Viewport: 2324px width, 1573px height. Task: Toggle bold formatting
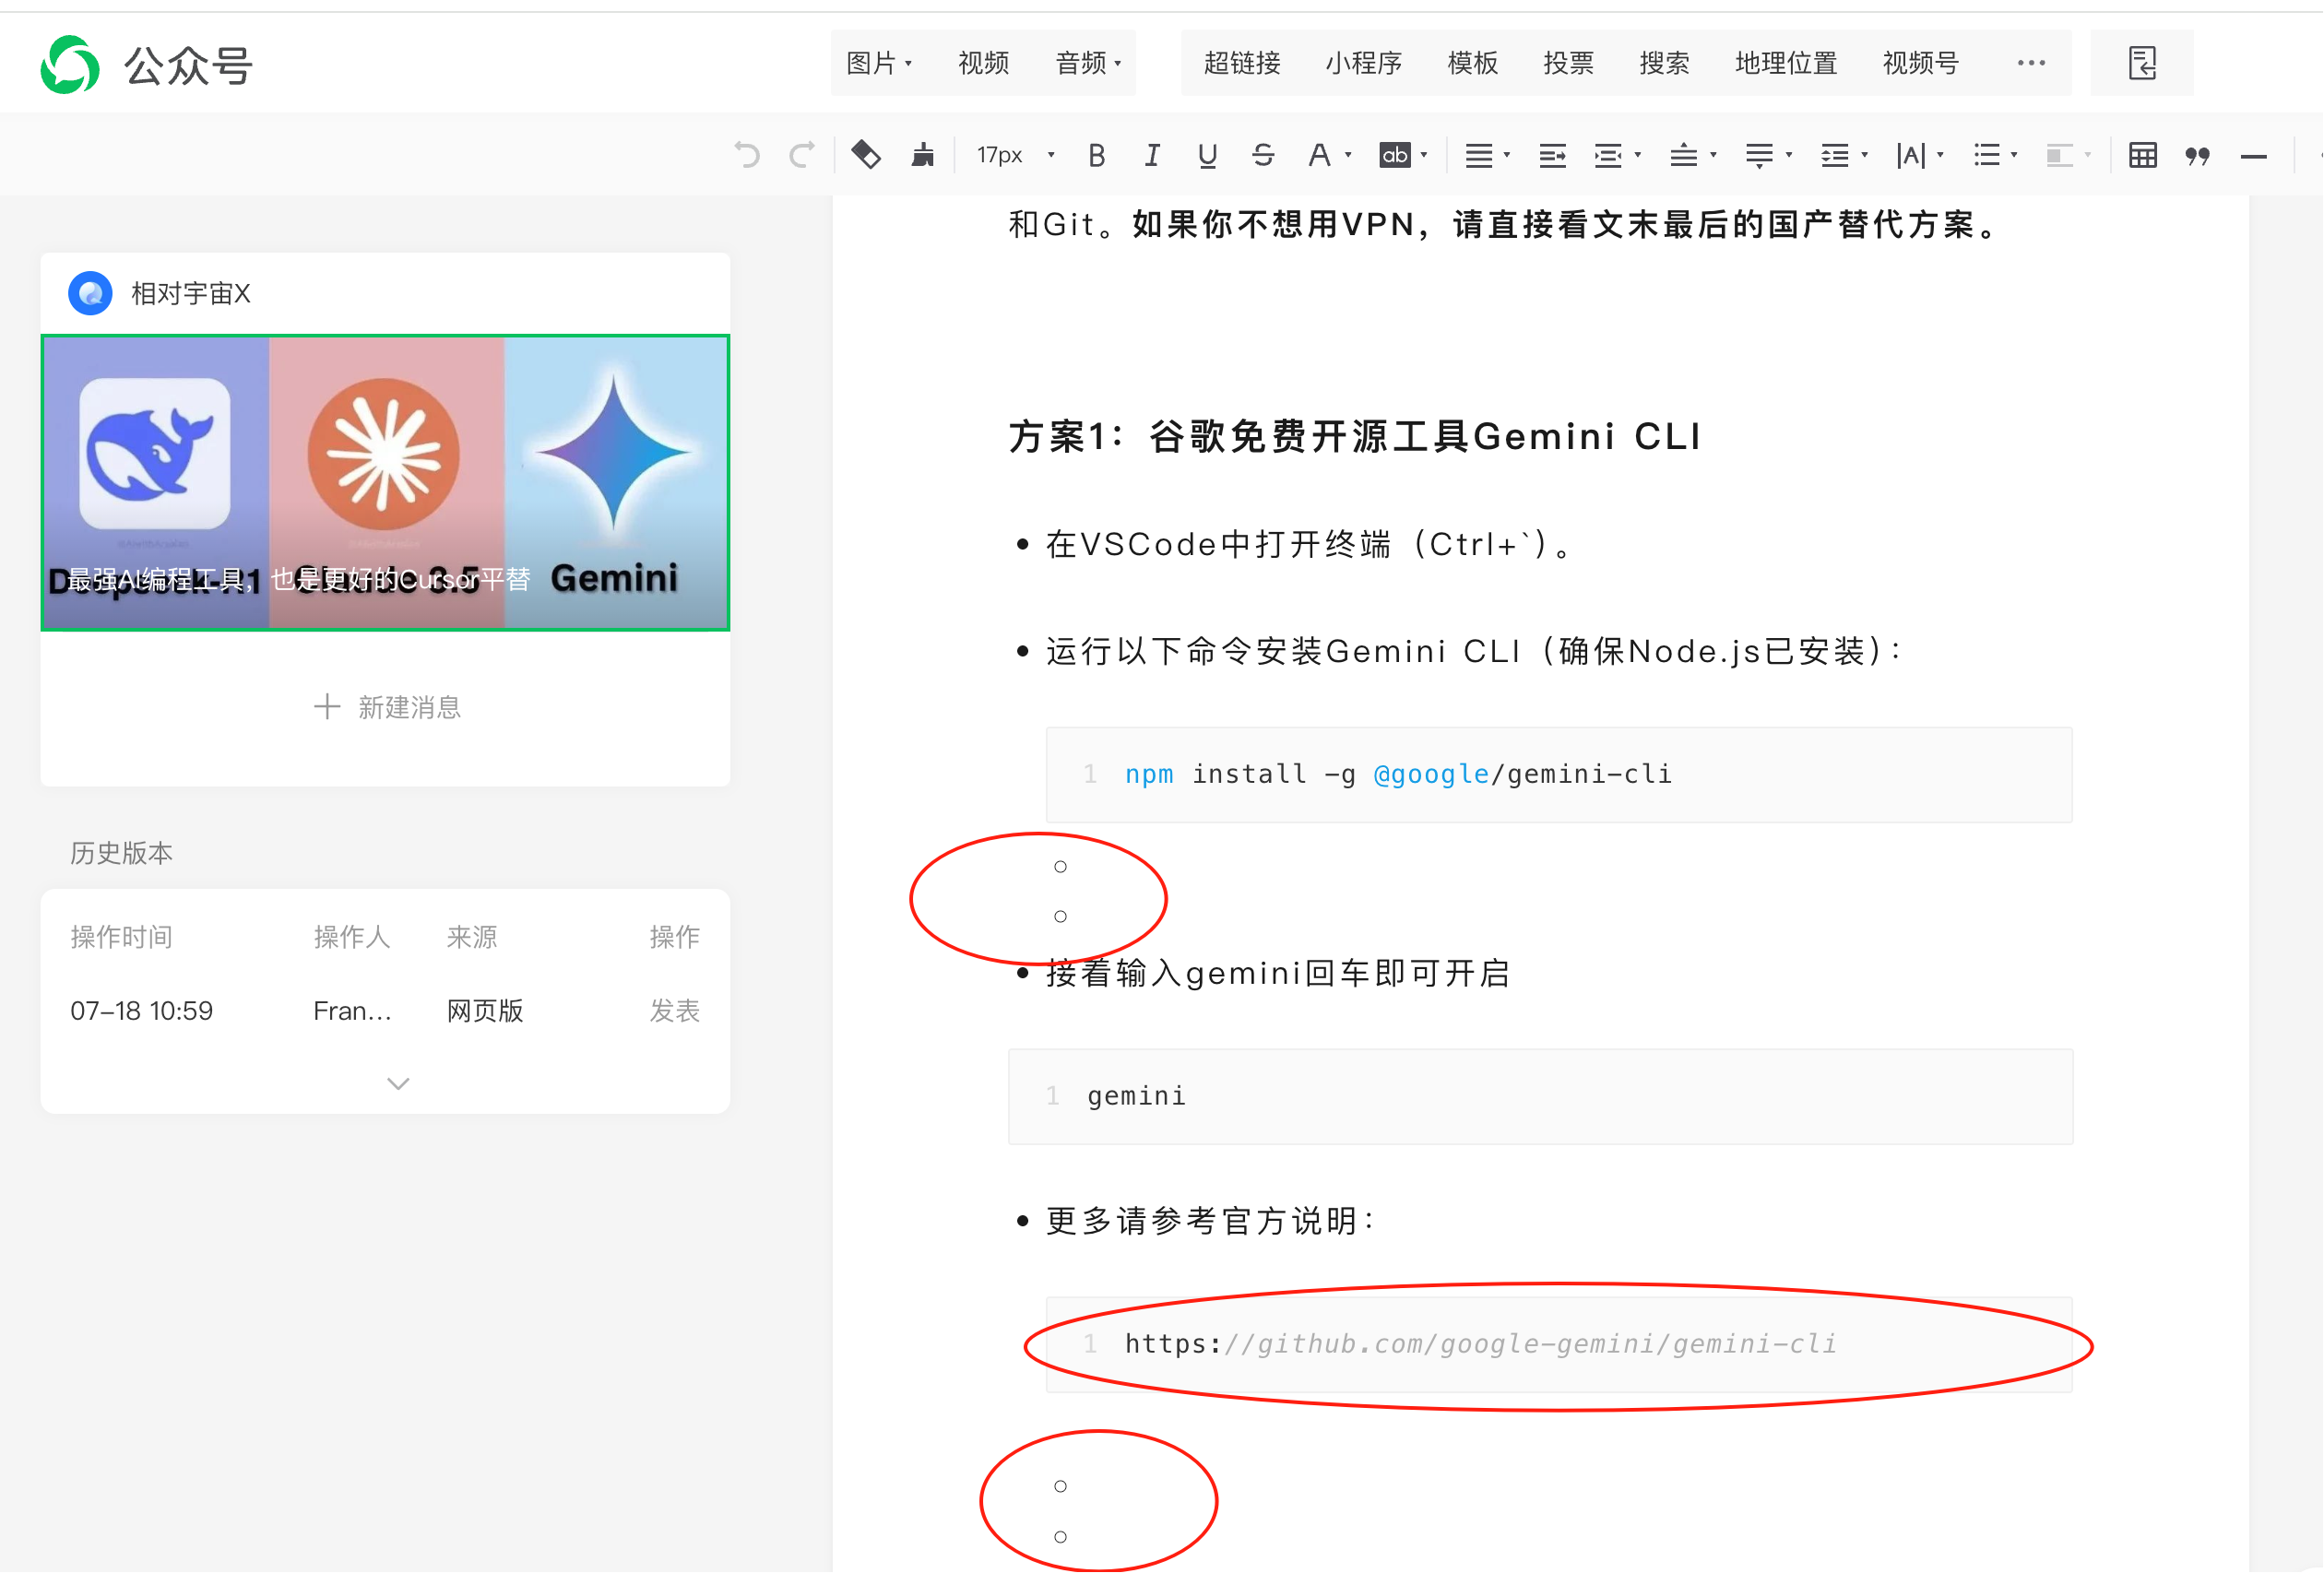pyautogui.click(x=1097, y=155)
